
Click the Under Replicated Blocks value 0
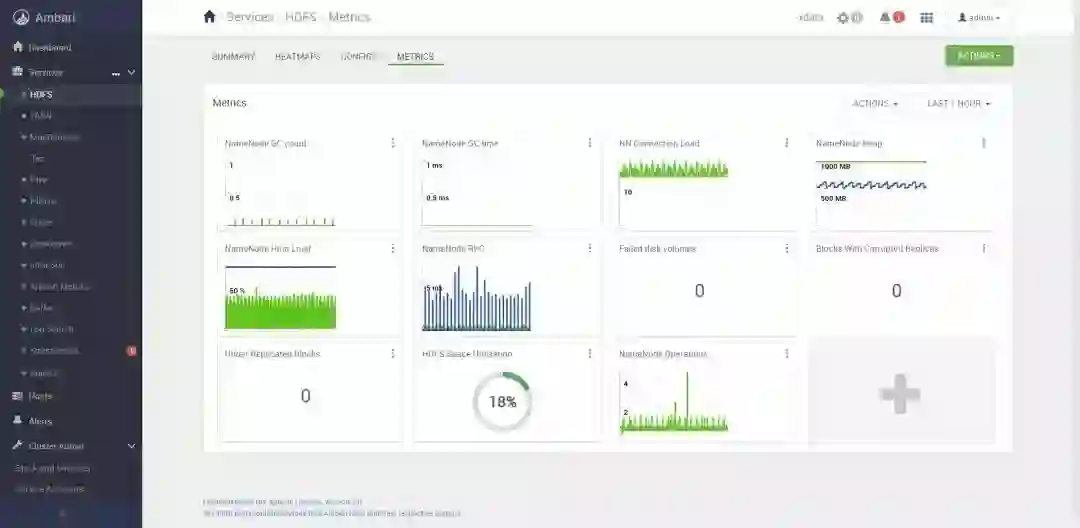point(305,396)
